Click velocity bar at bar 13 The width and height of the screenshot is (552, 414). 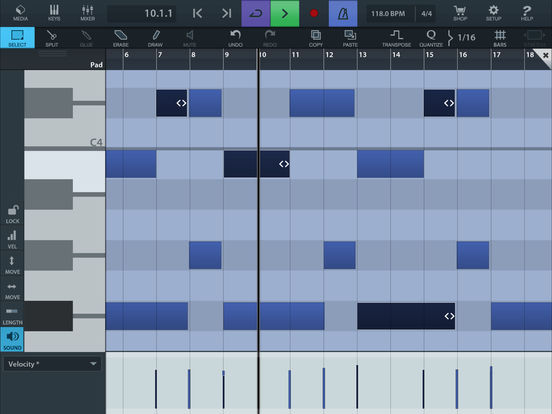357,387
